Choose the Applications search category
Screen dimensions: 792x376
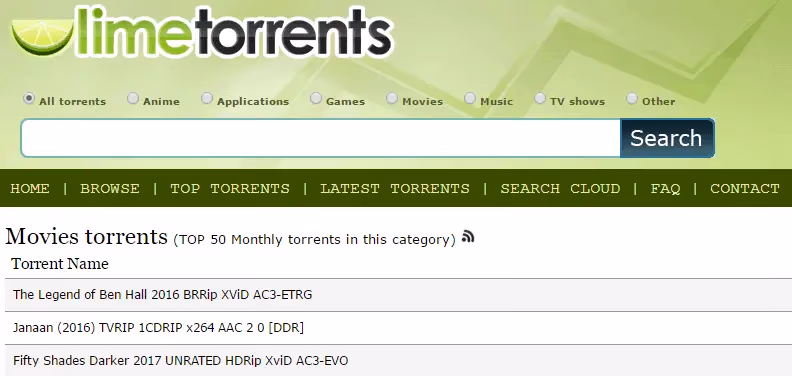[207, 98]
